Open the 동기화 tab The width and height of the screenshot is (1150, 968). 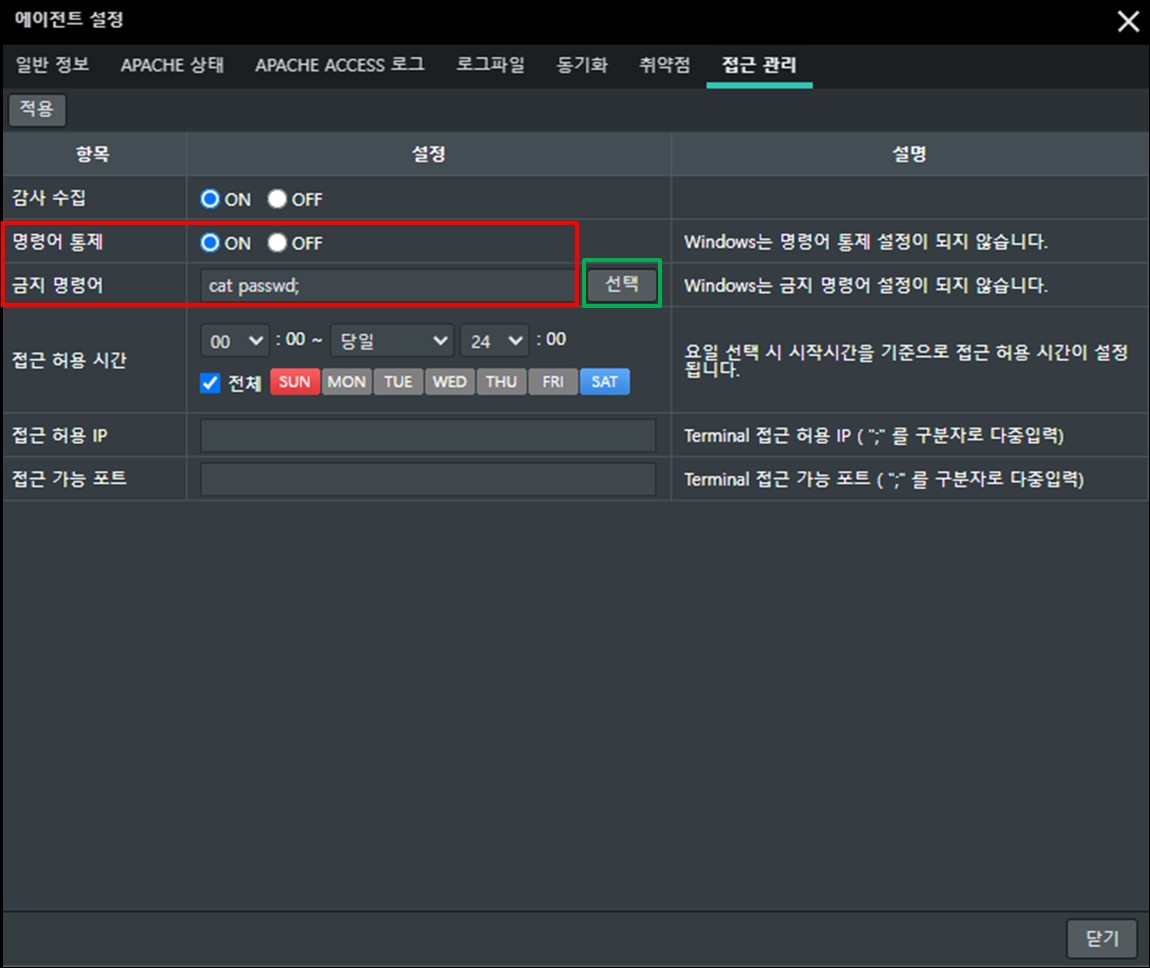(582, 65)
